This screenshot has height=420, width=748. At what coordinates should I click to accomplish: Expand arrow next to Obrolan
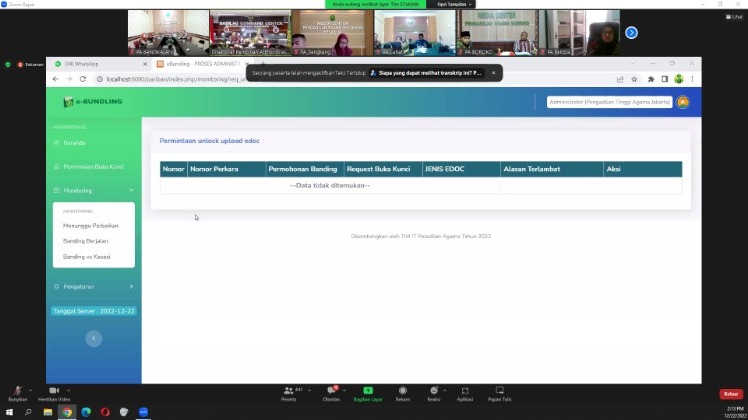pos(344,390)
